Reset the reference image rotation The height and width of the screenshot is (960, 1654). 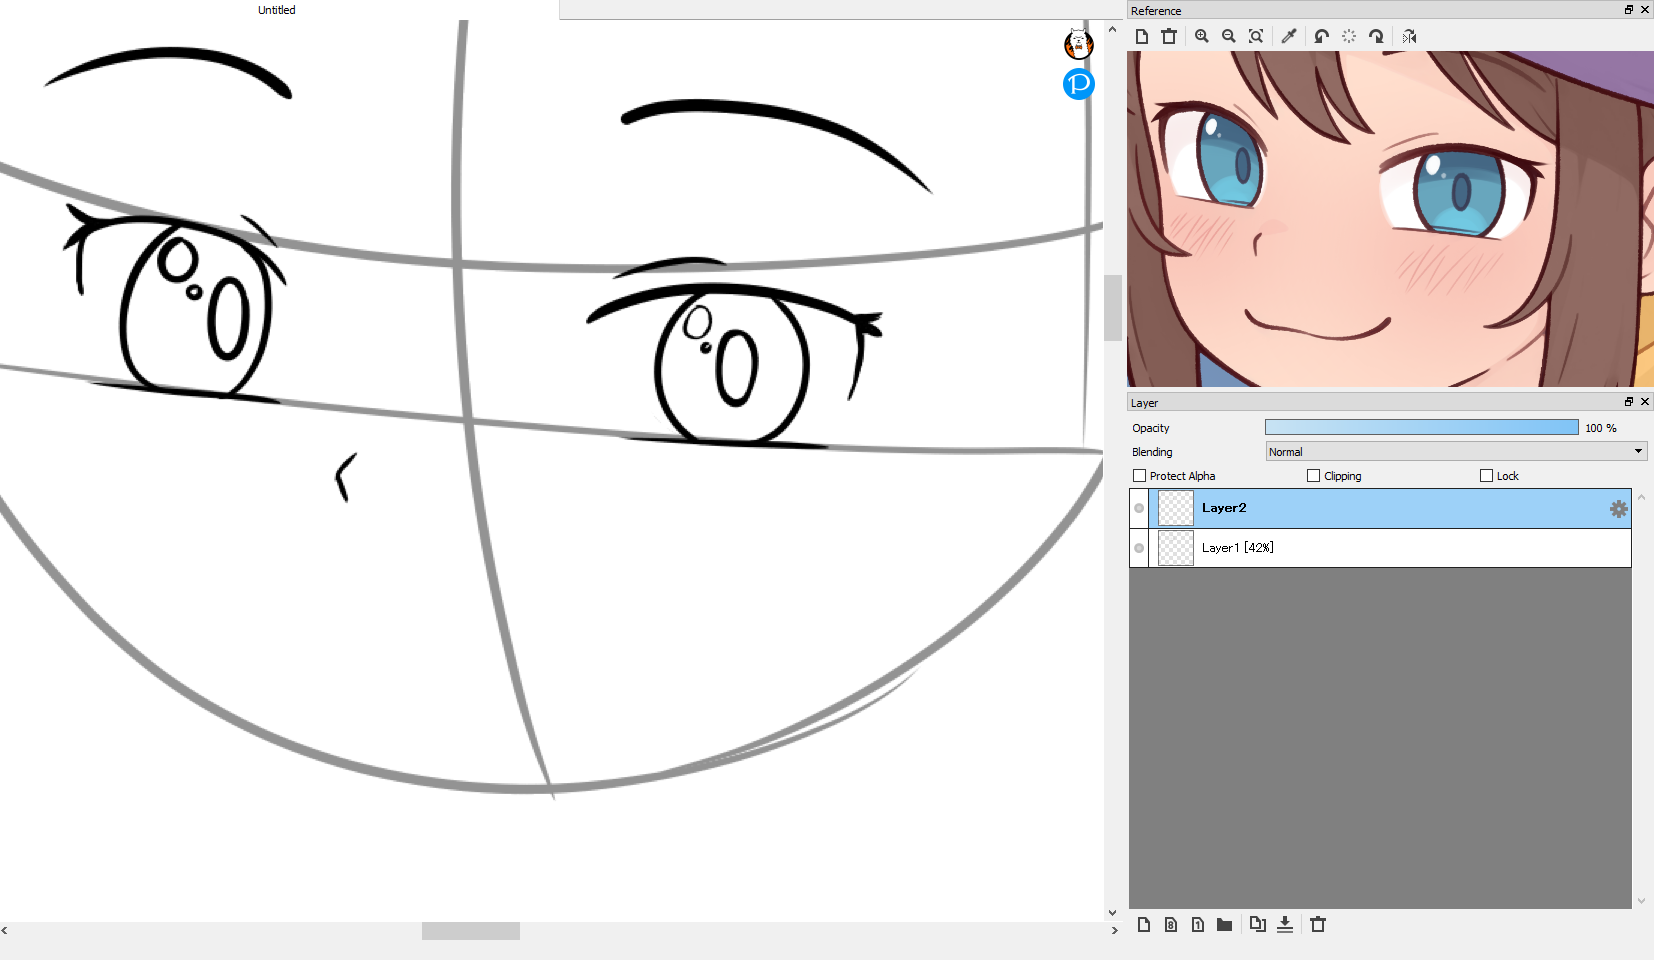1349,37
